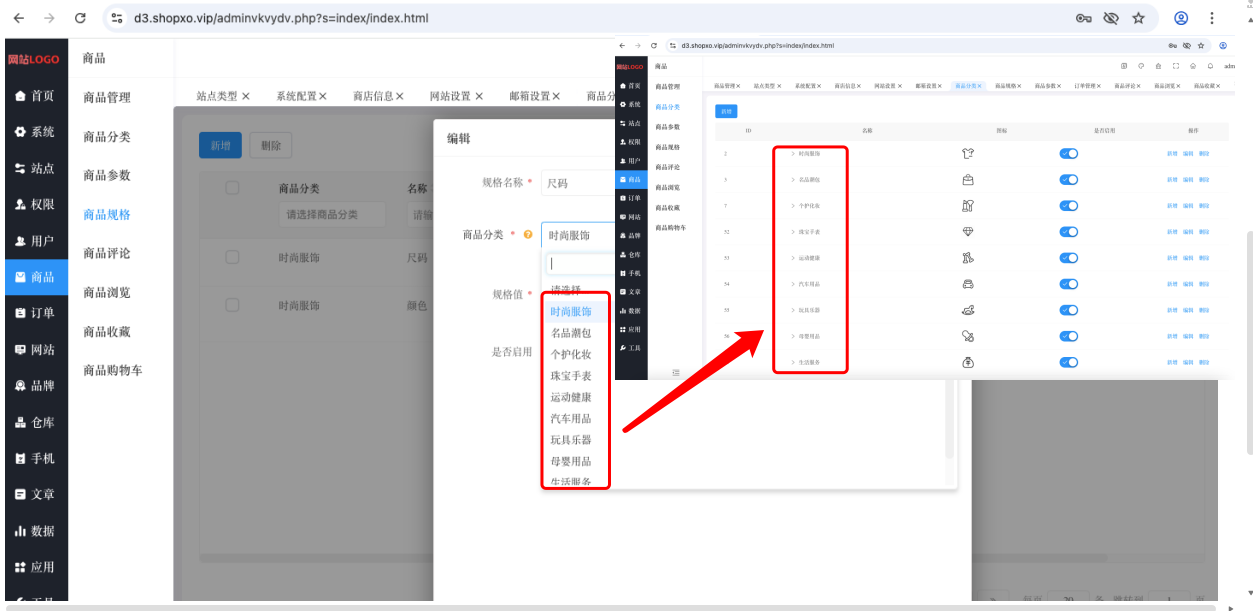Click the T-shirt icon in the inset 时尚服饰 row

967,153
